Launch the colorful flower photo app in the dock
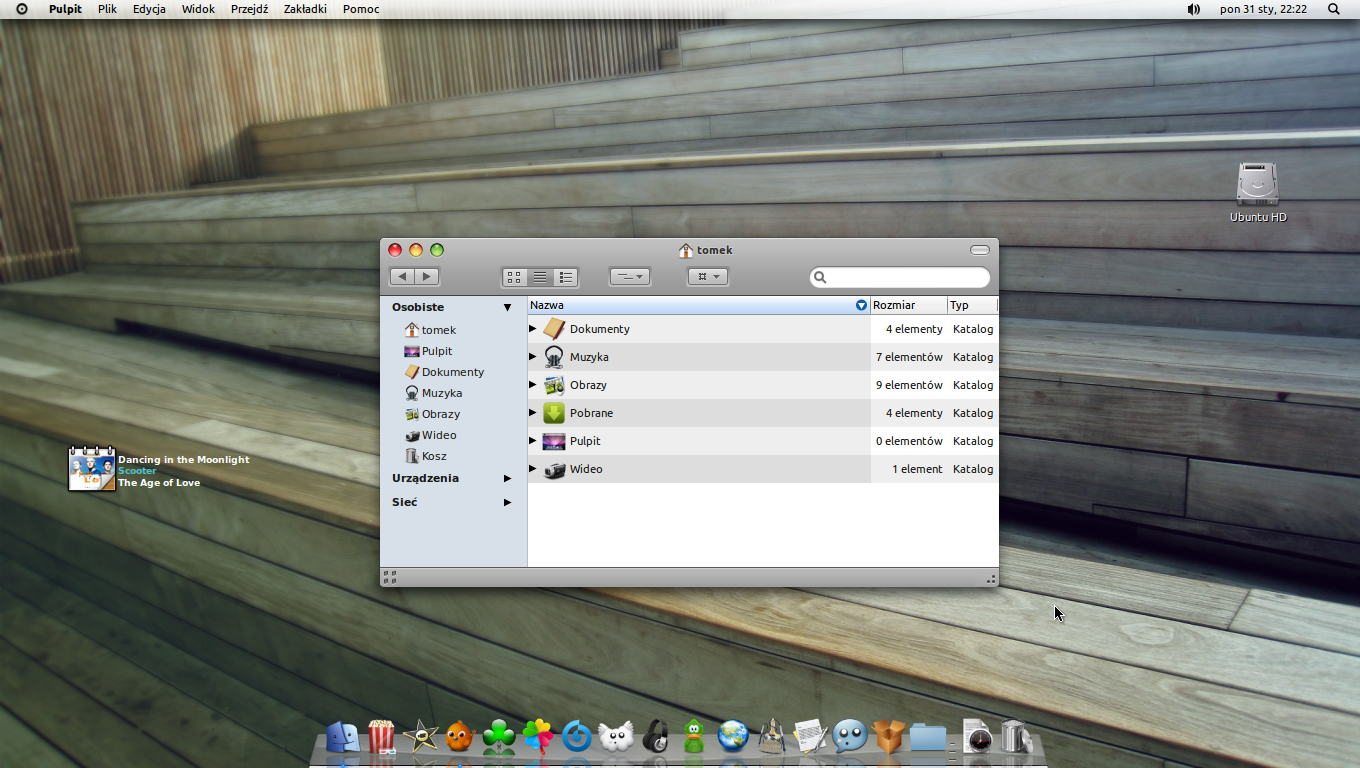Image resolution: width=1360 pixels, height=768 pixels. pos(538,736)
